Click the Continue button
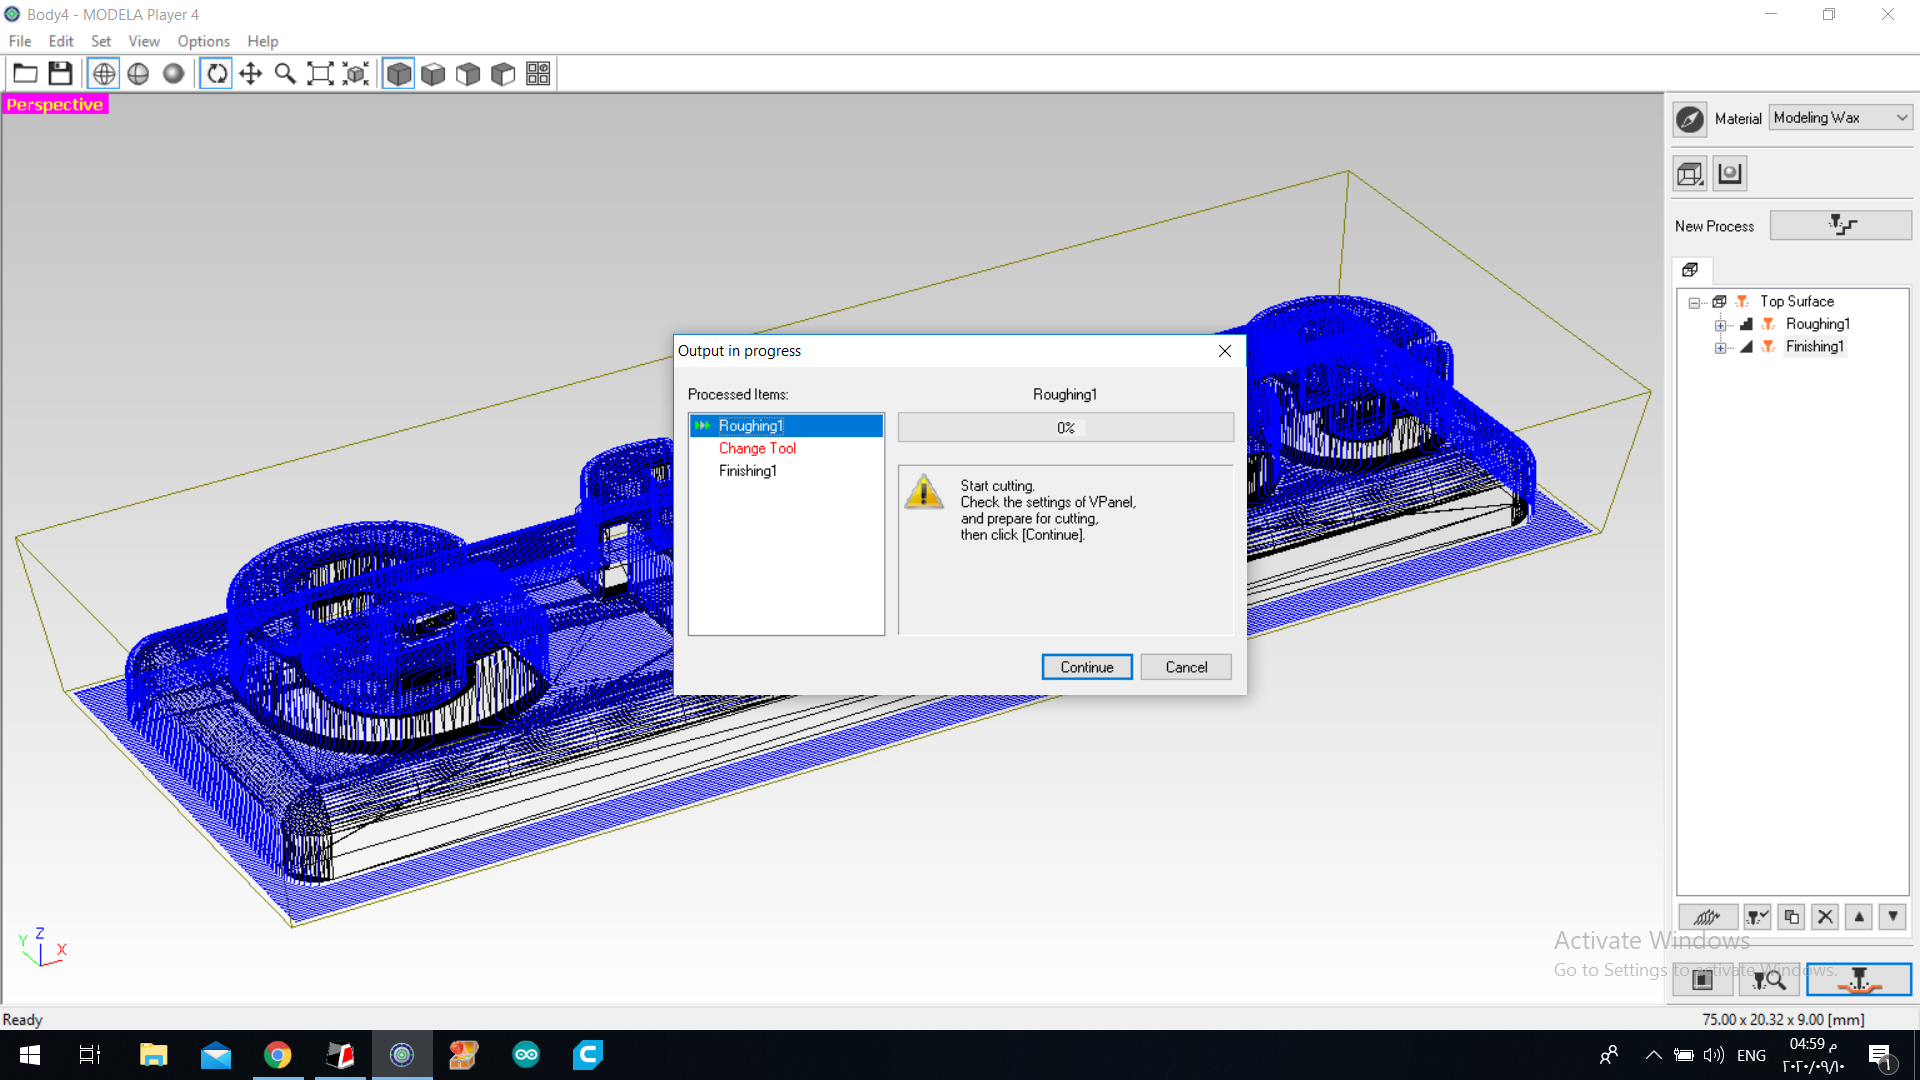Viewport: 1920px width, 1080px height. pyautogui.click(x=1086, y=667)
